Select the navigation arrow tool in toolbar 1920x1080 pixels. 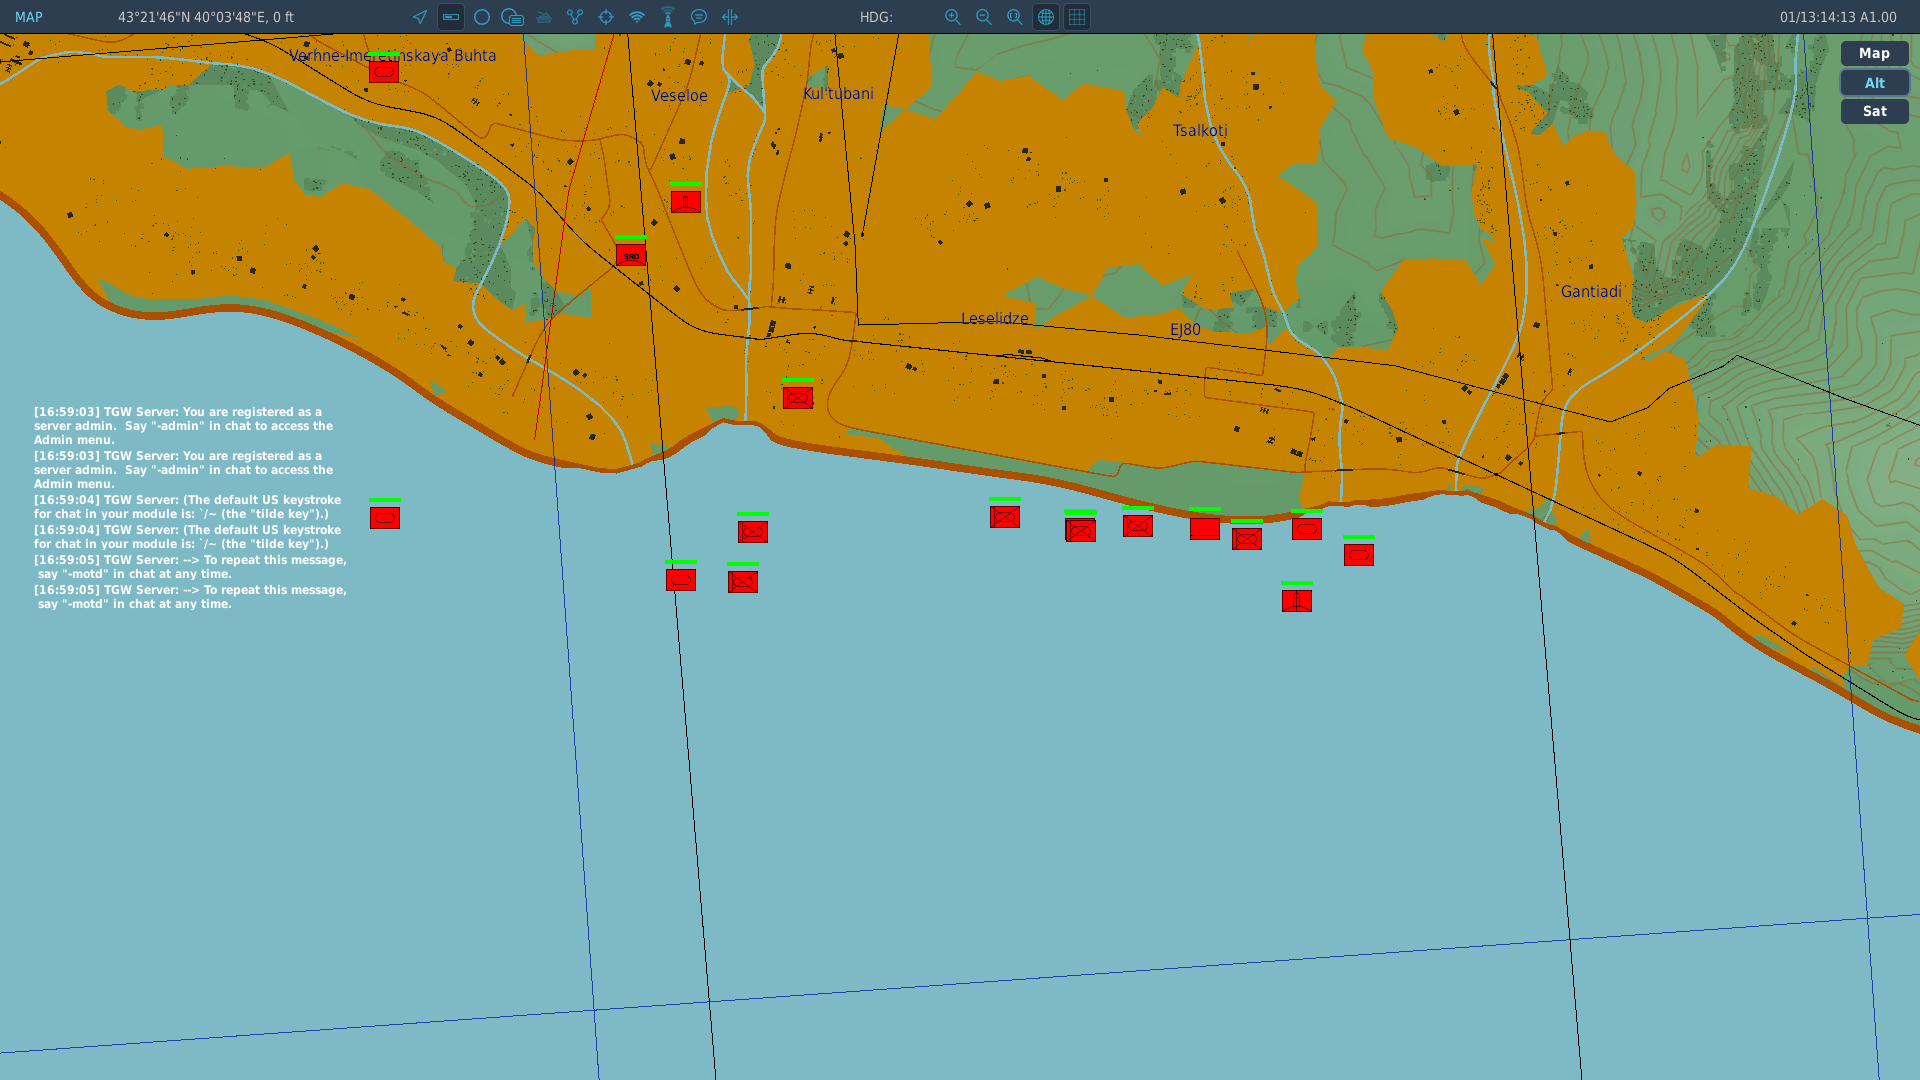[x=420, y=17]
